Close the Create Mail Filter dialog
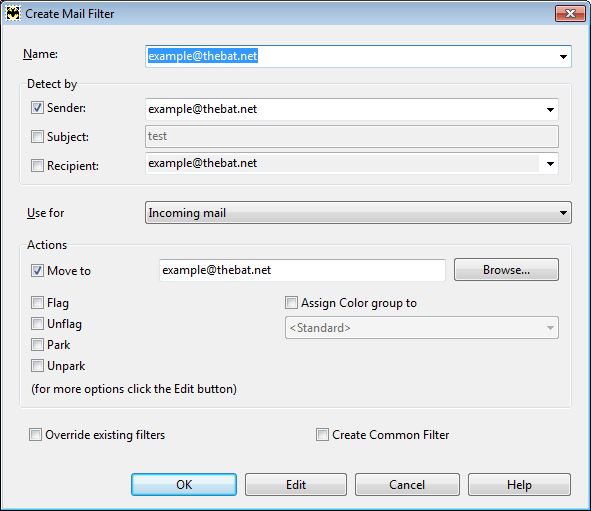Viewport: 591px width, 511px height. coord(570,14)
